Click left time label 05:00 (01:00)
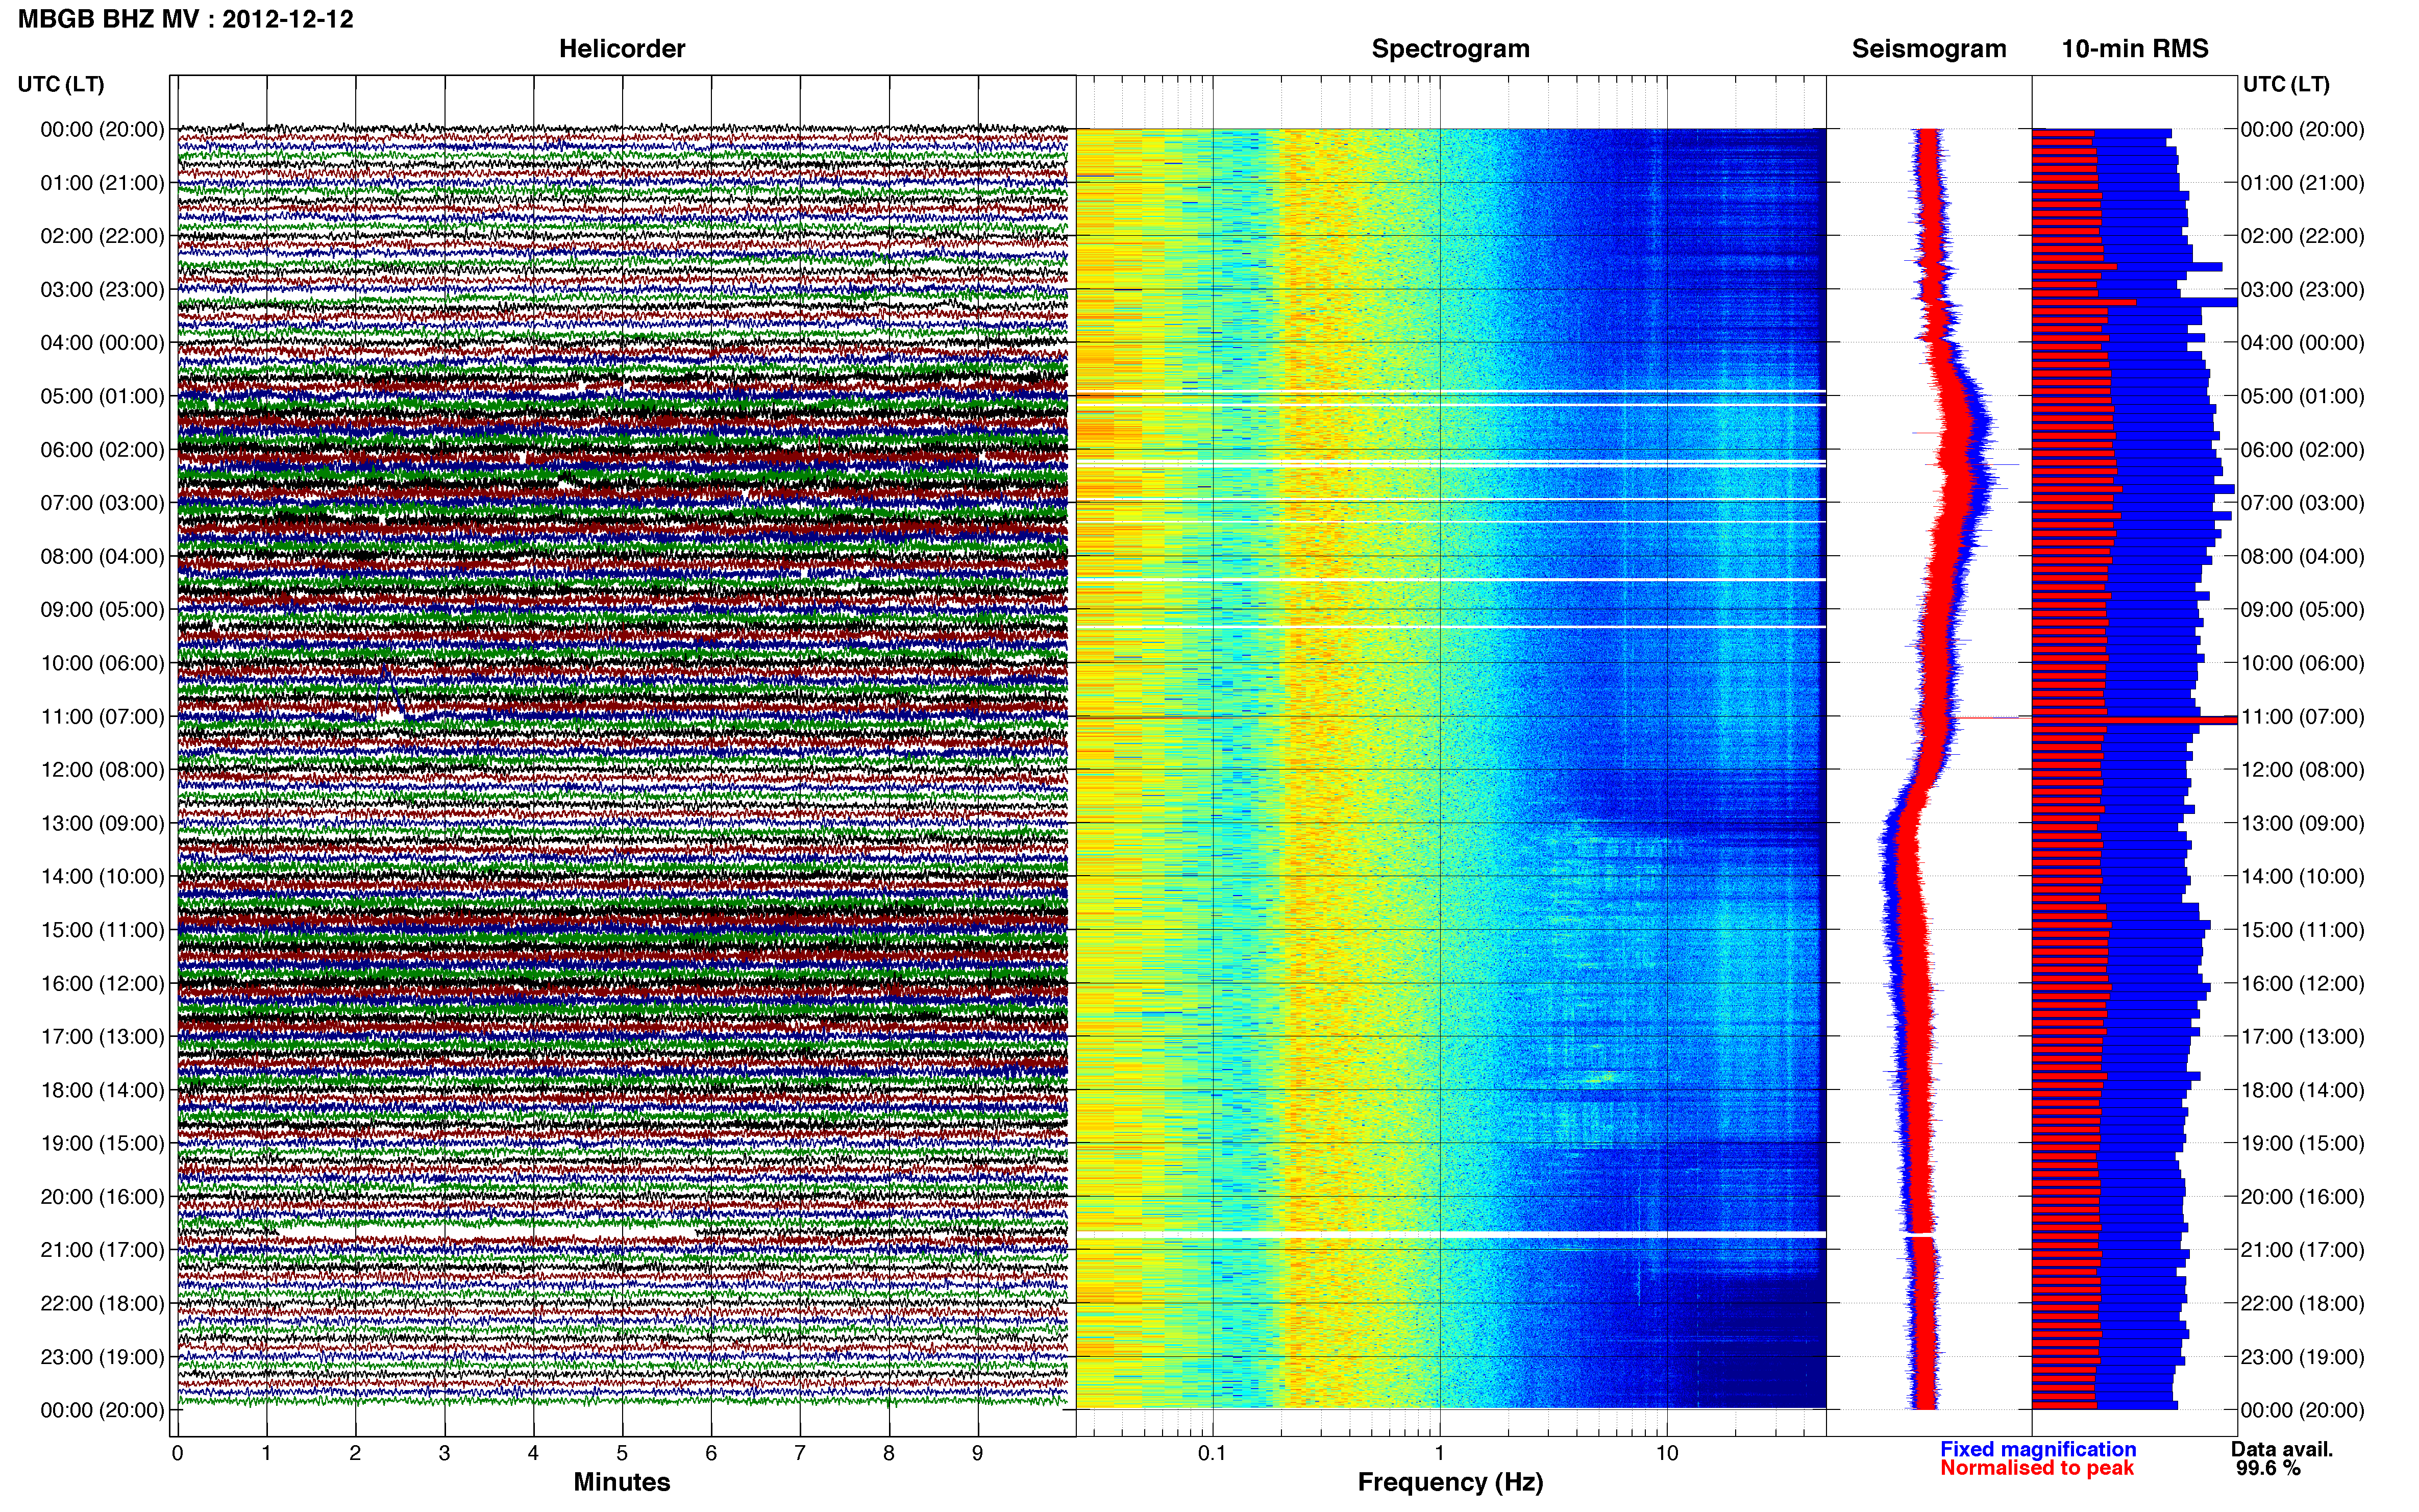 coord(102,396)
